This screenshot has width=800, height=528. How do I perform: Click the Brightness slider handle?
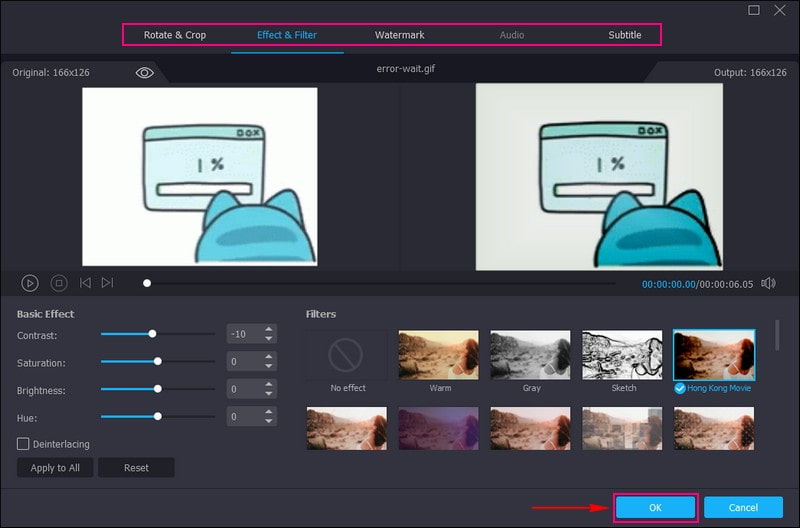tap(157, 388)
